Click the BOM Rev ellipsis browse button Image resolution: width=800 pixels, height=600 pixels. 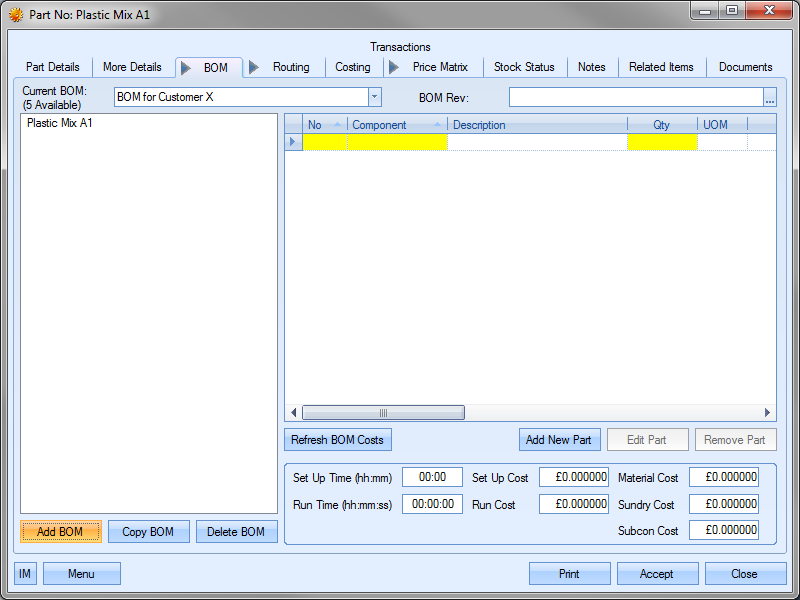(x=770, y=97)
